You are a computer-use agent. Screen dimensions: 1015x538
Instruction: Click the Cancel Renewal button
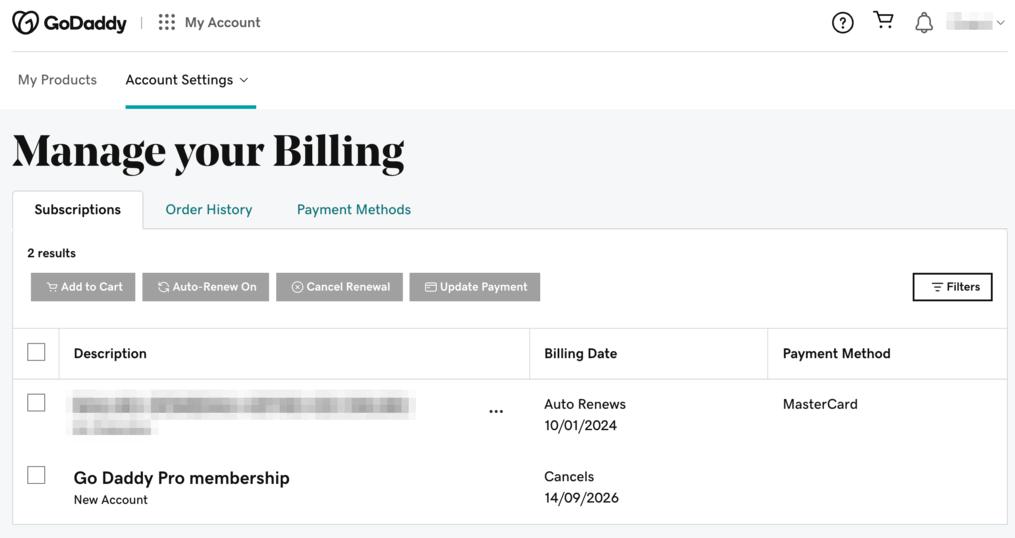point(339,287)
